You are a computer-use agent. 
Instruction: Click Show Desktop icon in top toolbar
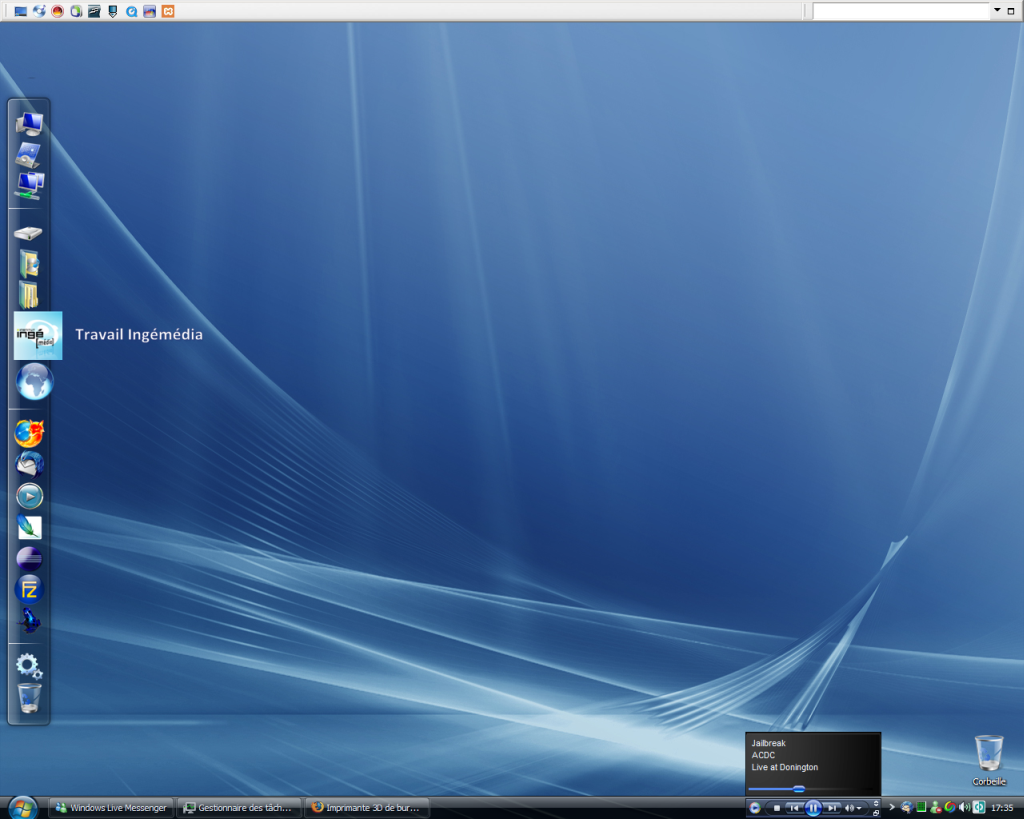point(21,11)
